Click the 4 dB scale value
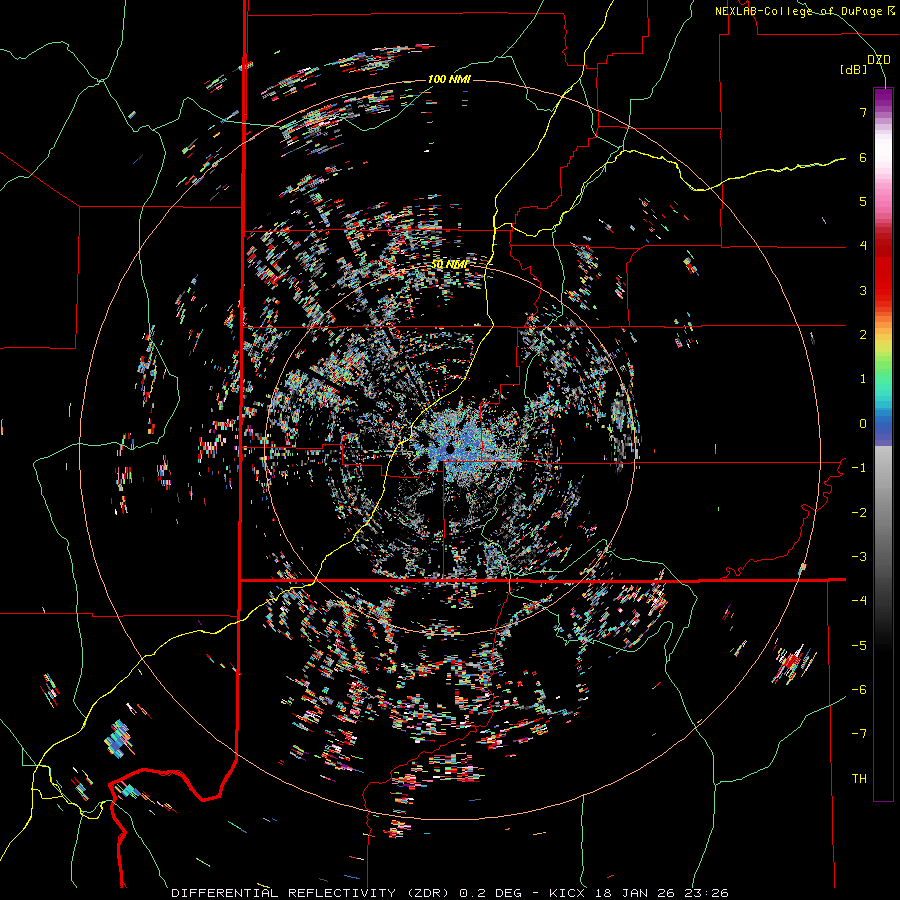Image resolution: width=900 pixels, height=900 pixels. point(863,246)
